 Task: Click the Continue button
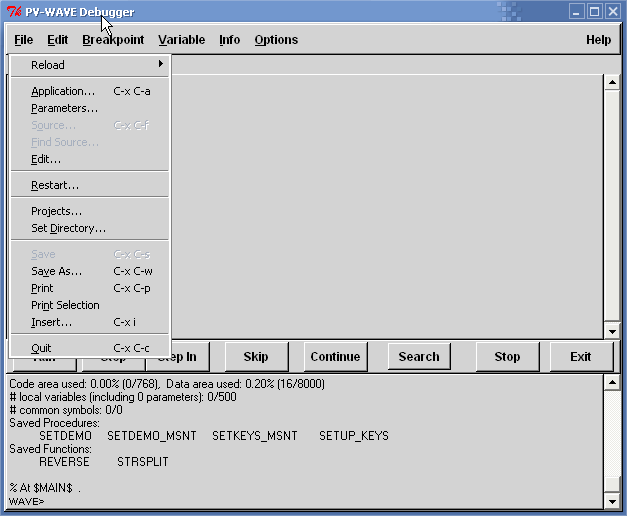(335, 356)
